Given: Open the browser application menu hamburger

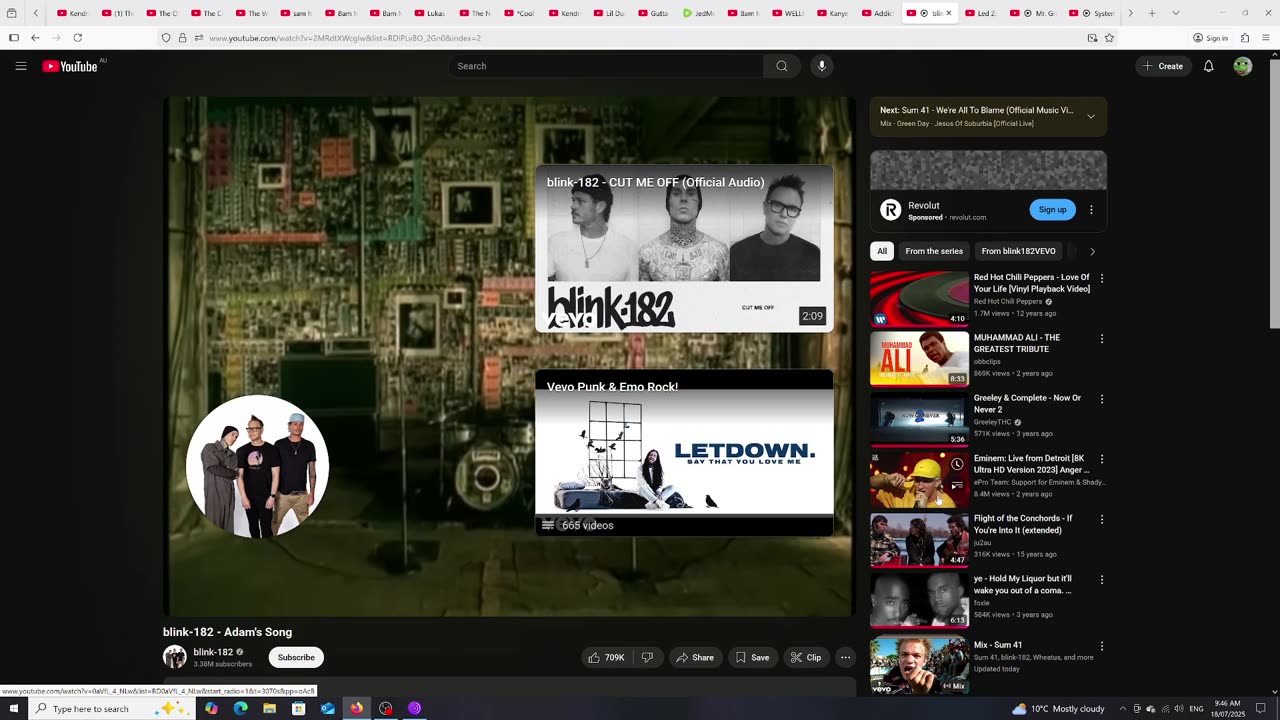Looking at the screenshot, I should [1267, 38].
